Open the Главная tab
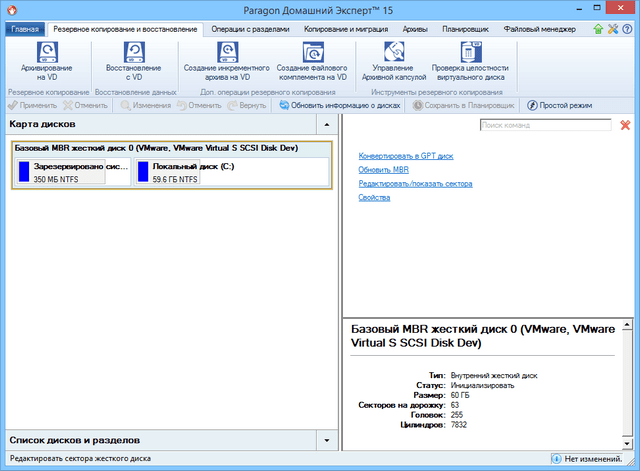Screen dimensions: 640x471 point(25,30)
